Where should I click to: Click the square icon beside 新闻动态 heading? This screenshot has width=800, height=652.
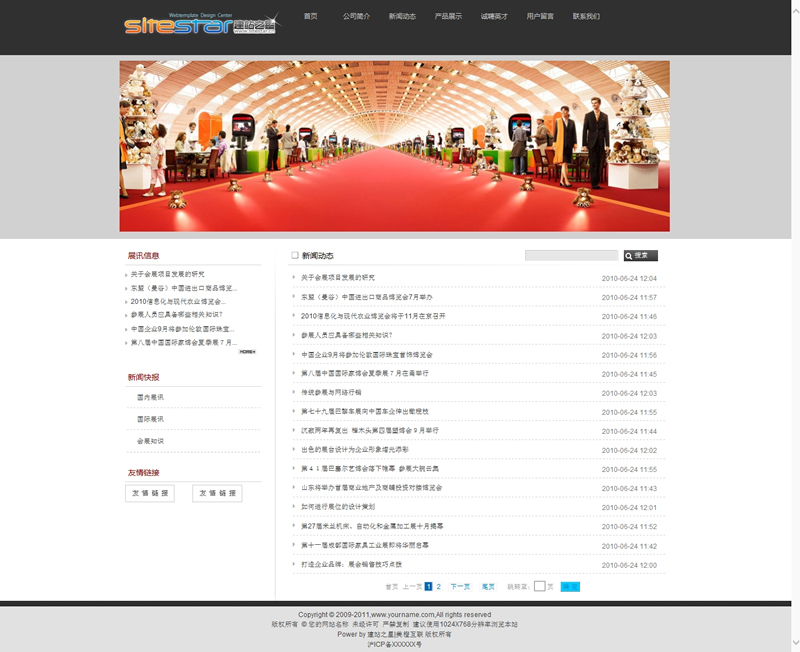295,256
